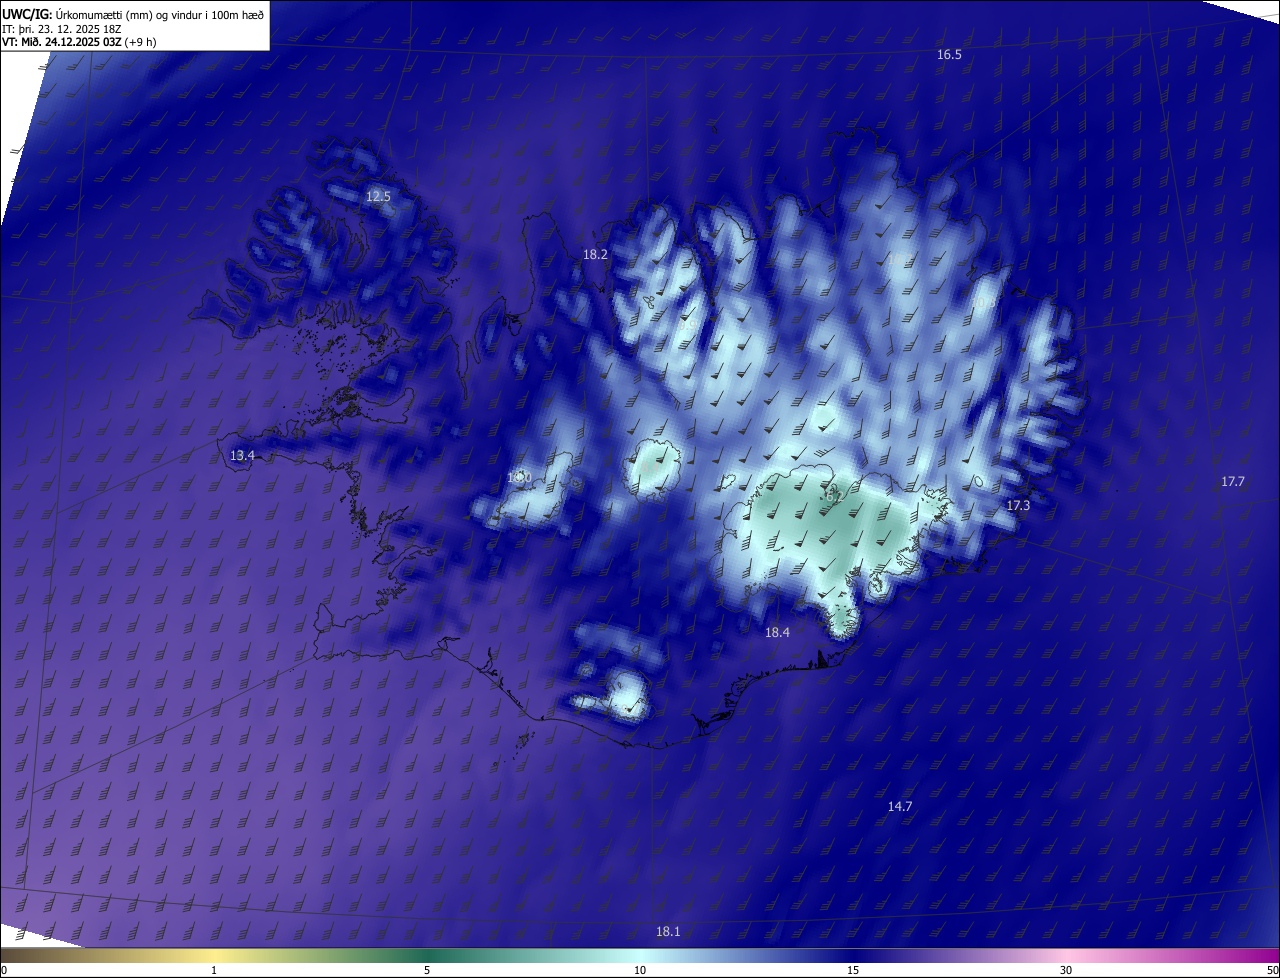Click the colorbar tick label 10
The width and height of the screenshot is (1280, 978).
(640, 970)
